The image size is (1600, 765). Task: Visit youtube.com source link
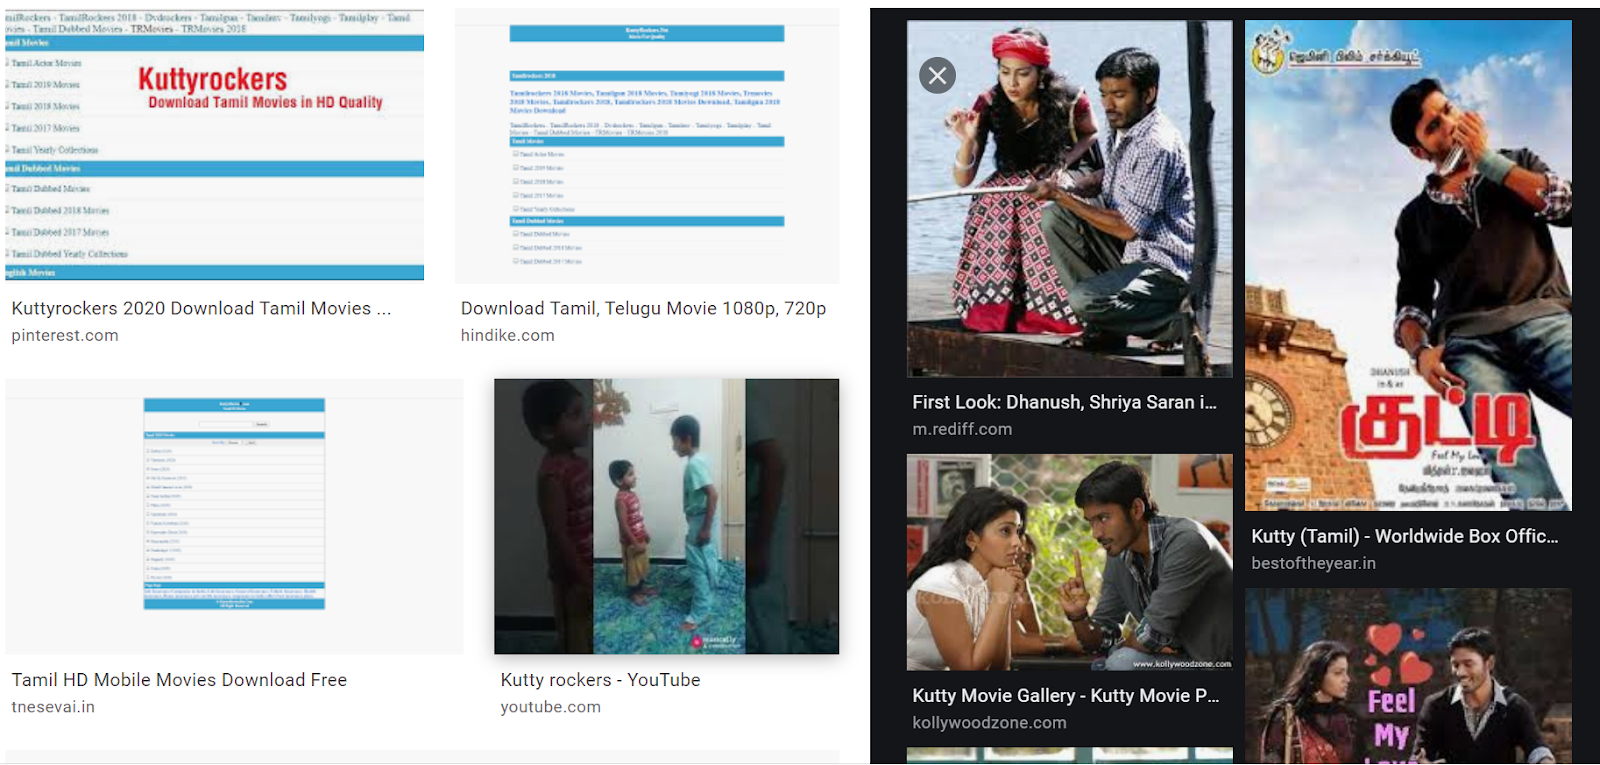(550, 706)
